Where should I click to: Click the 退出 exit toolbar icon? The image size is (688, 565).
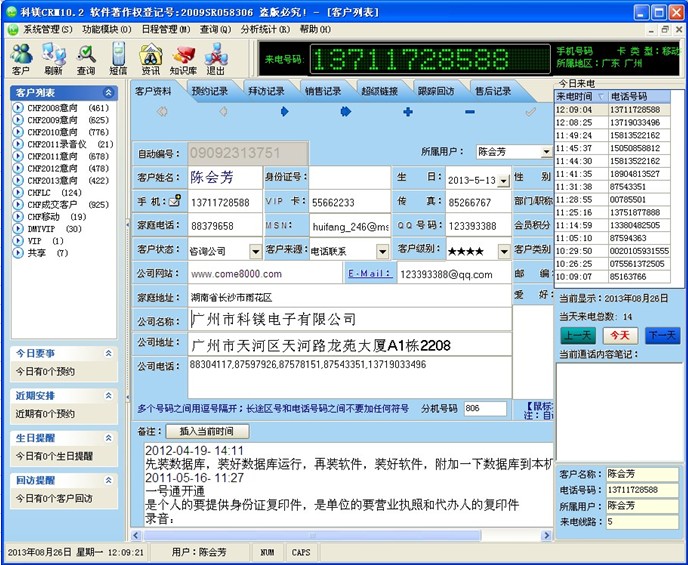point(215,58)
